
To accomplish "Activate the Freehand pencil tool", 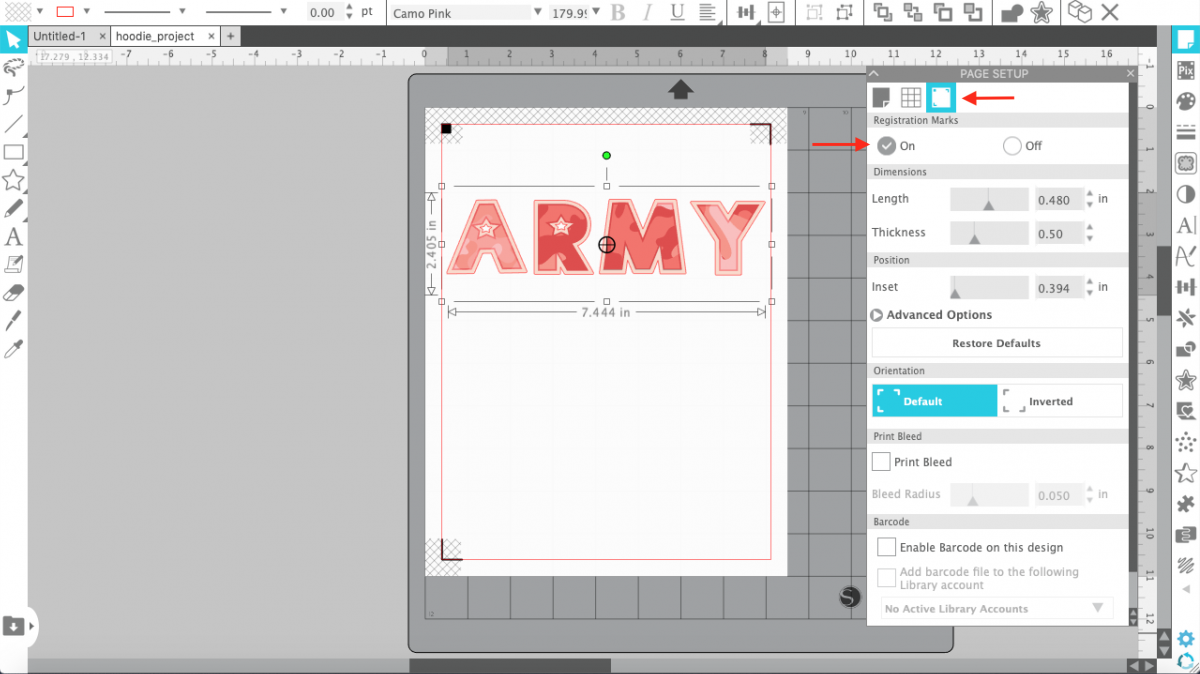I will (x=13, y=208).
